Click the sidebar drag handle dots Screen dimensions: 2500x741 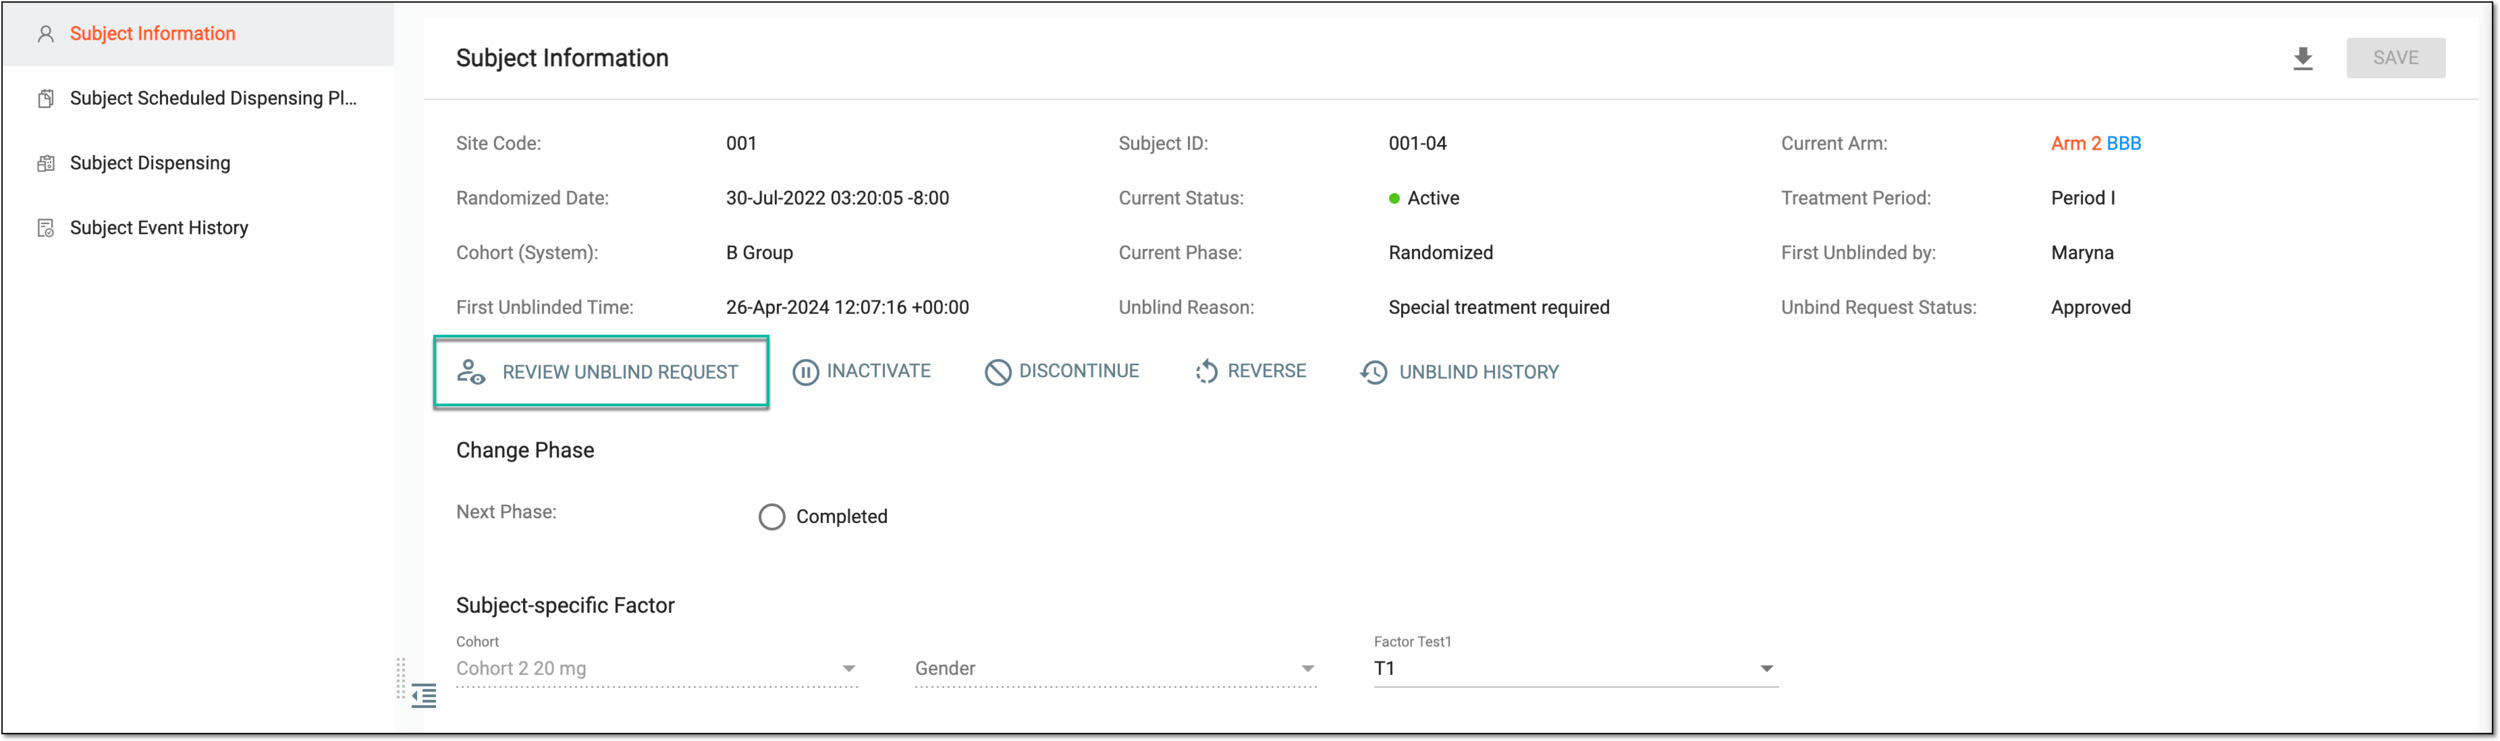coord(401,679)
